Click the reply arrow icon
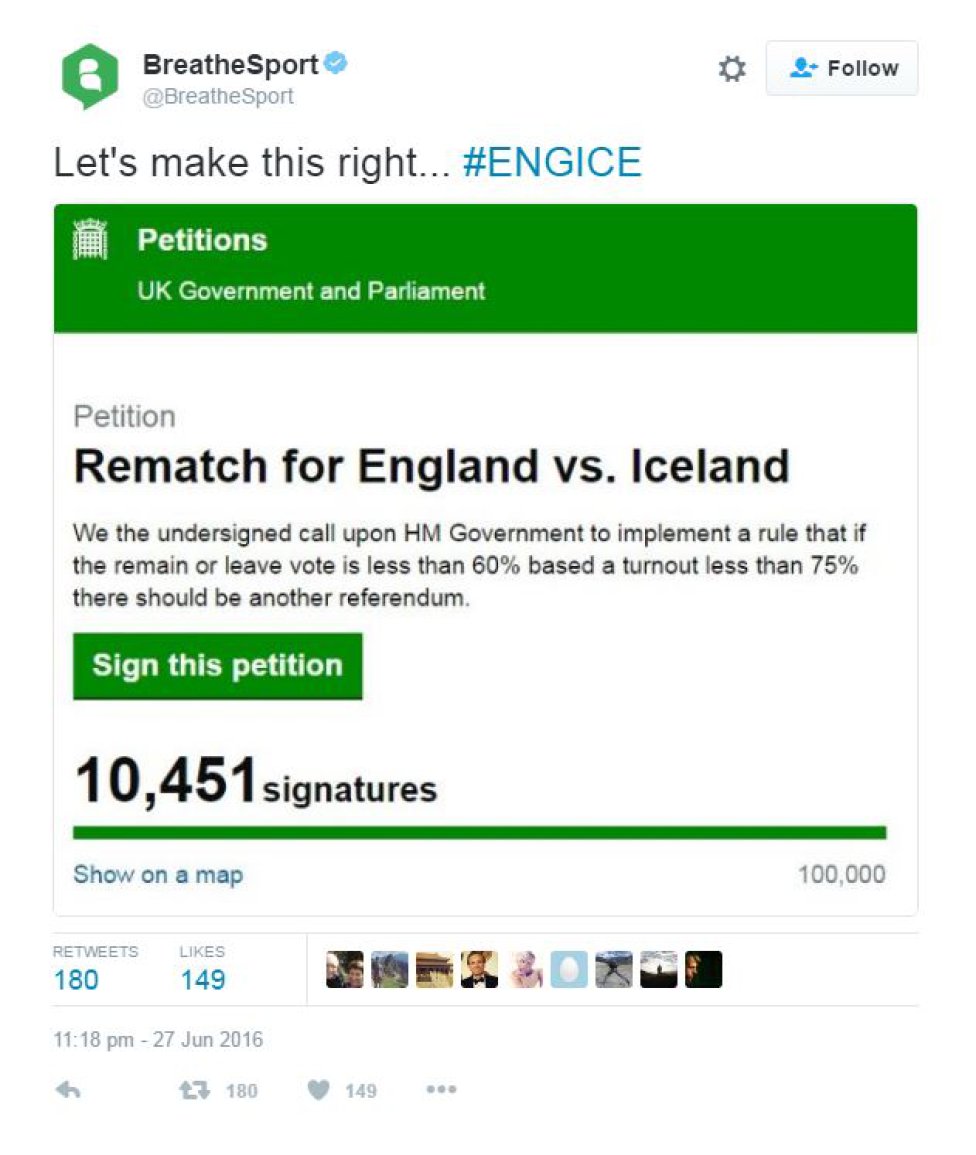Viewport: 976px width, 1155px height. [x=68, y=1089]
